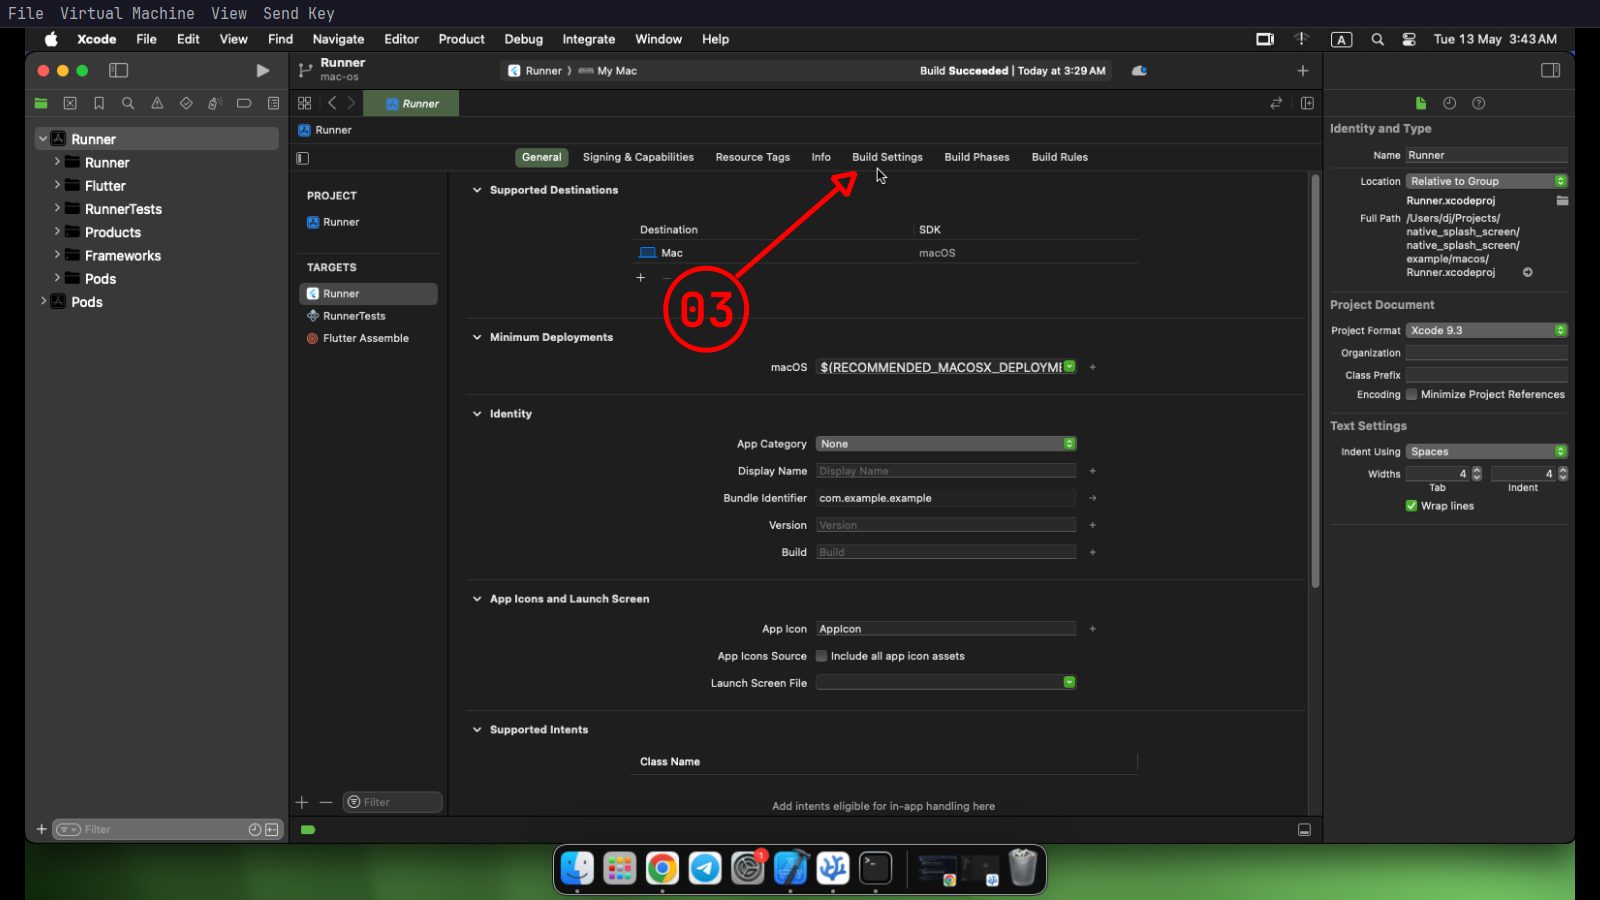Expand the RunnerTests folder
This screenshot has width=1600, height=900.
pos(57,208)
